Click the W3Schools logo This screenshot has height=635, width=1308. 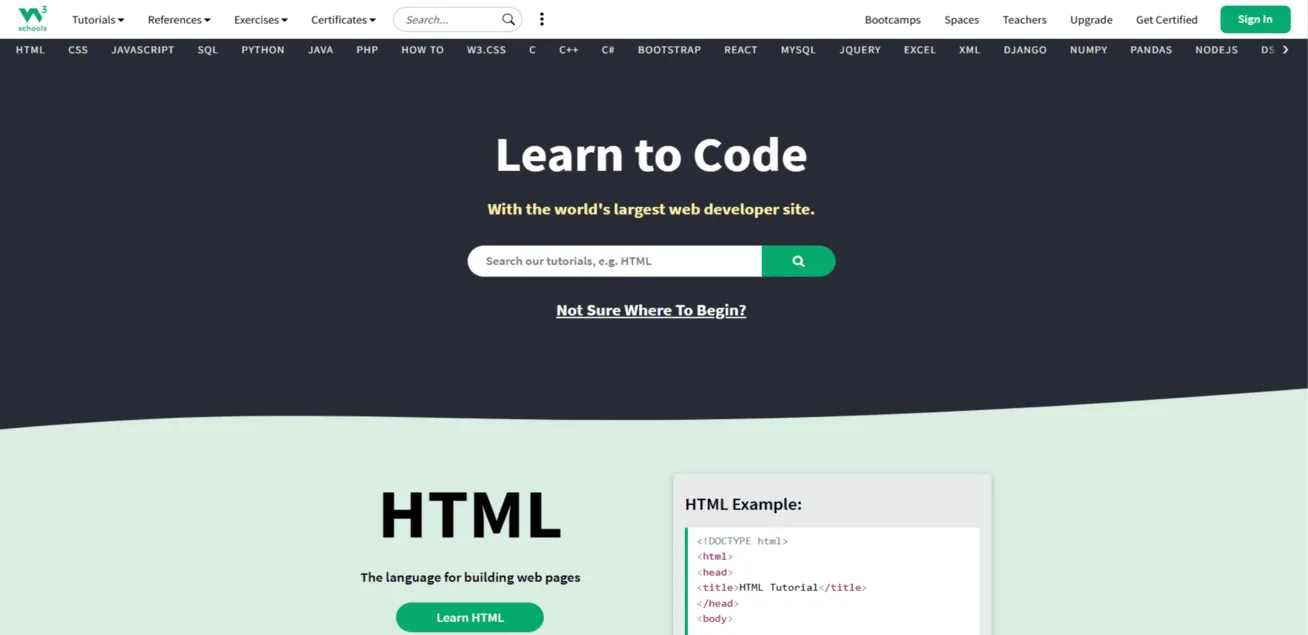(33, 19)
